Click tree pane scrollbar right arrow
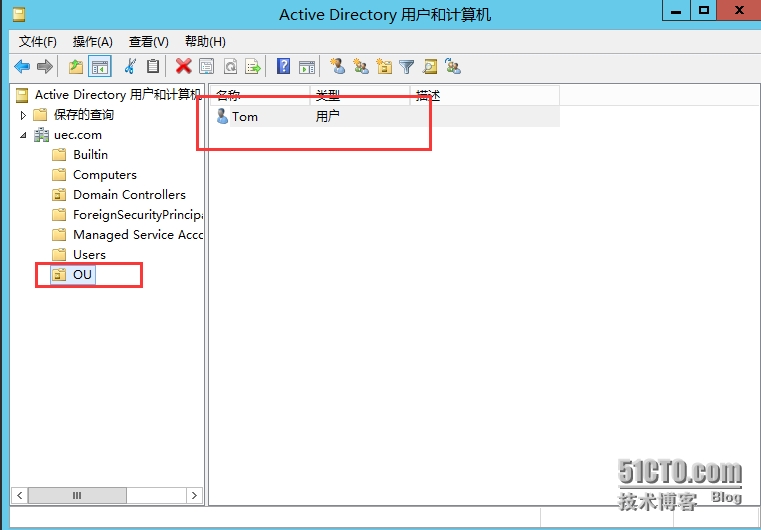 point(194,496)
